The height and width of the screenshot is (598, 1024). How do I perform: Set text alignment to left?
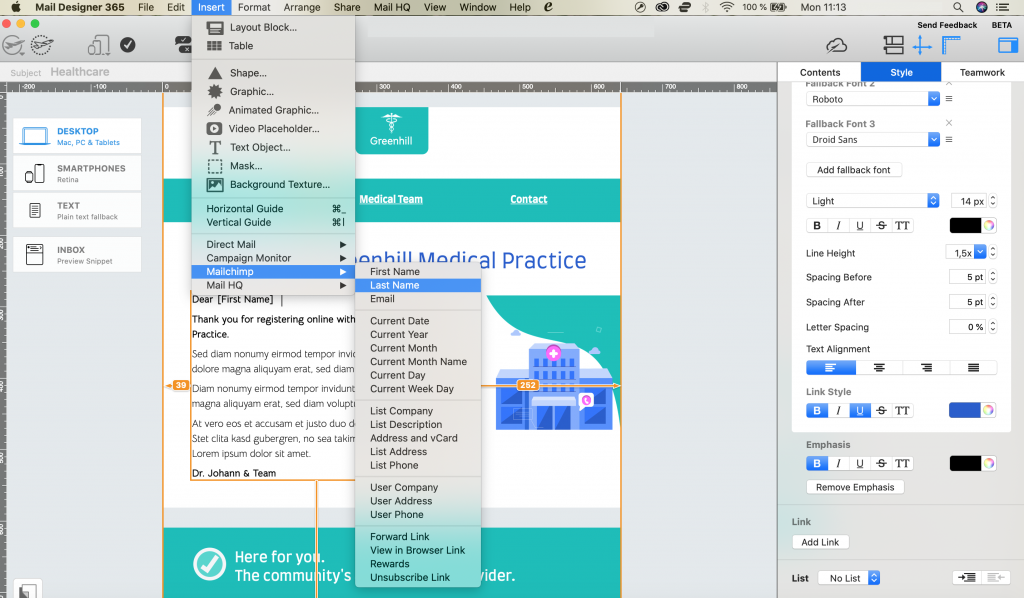[831, 368]
